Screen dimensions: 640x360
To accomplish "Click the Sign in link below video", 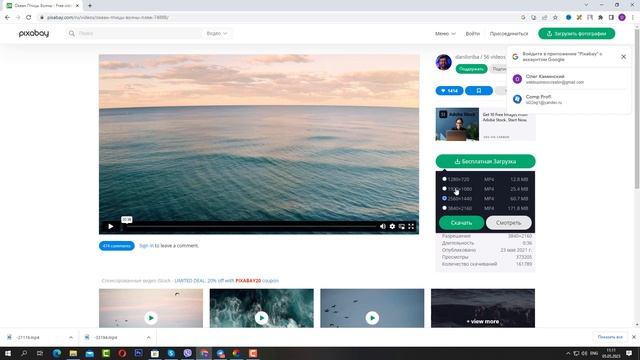I will 146,246.
